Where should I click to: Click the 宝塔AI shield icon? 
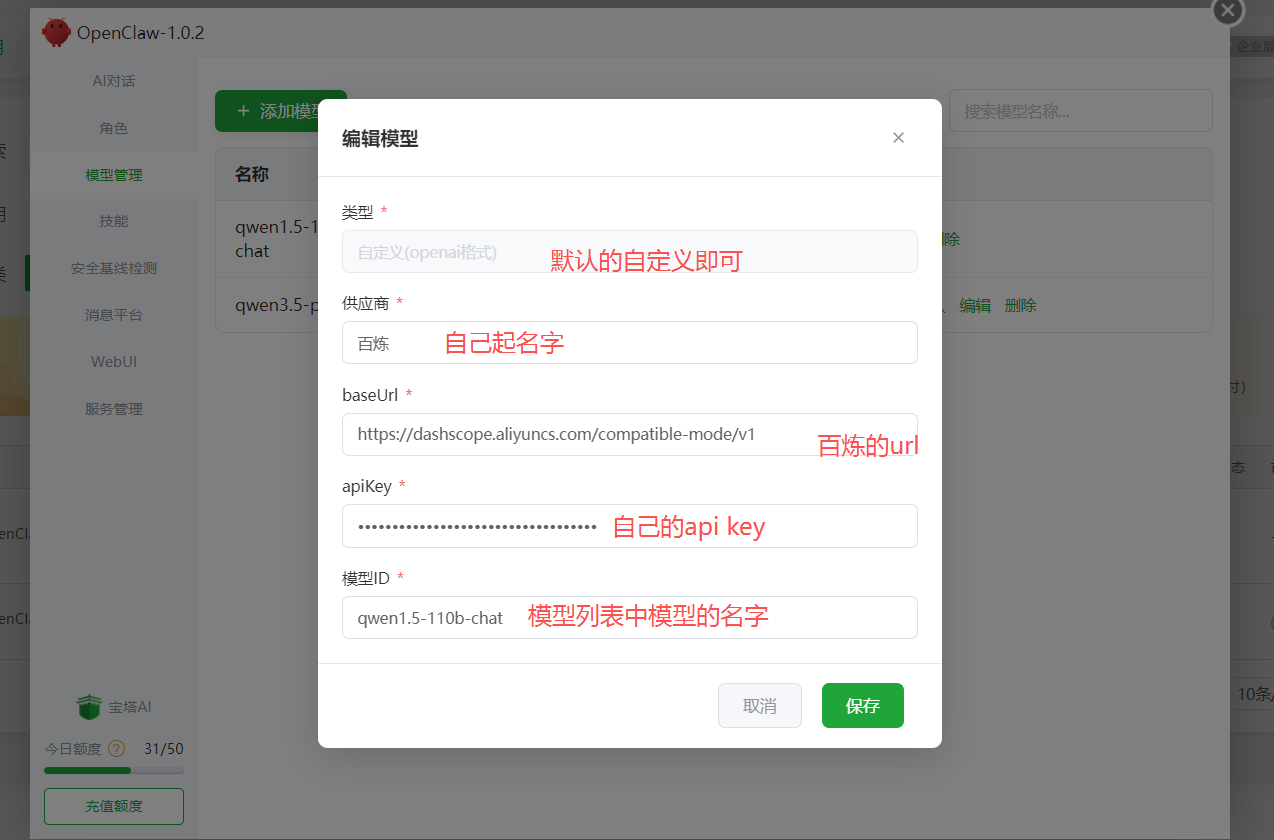90,707
